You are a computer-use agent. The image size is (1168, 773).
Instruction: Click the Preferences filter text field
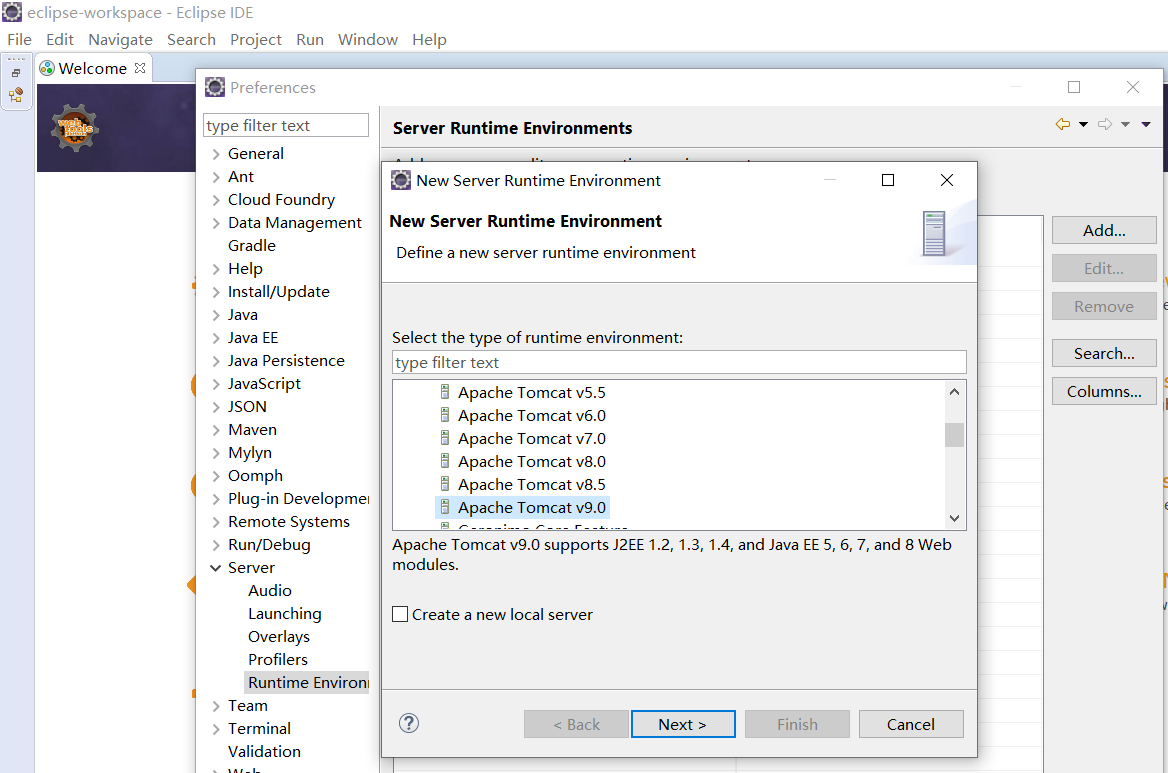click(x=286, y=125)
